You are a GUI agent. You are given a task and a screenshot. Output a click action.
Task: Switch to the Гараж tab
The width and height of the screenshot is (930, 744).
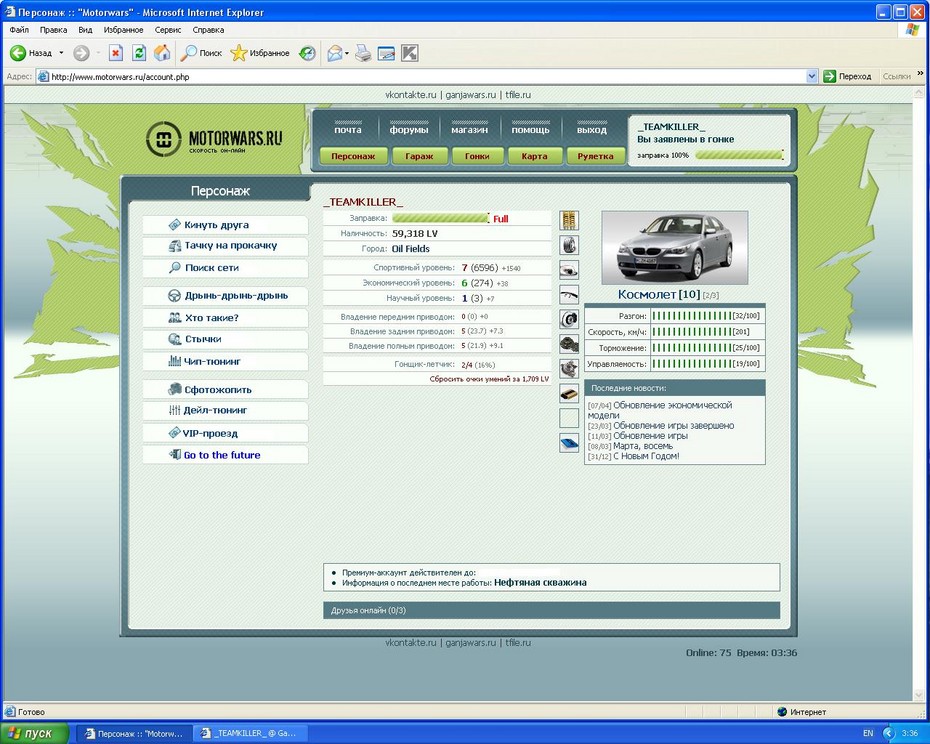pyautogui.click(x=419, y=156)
